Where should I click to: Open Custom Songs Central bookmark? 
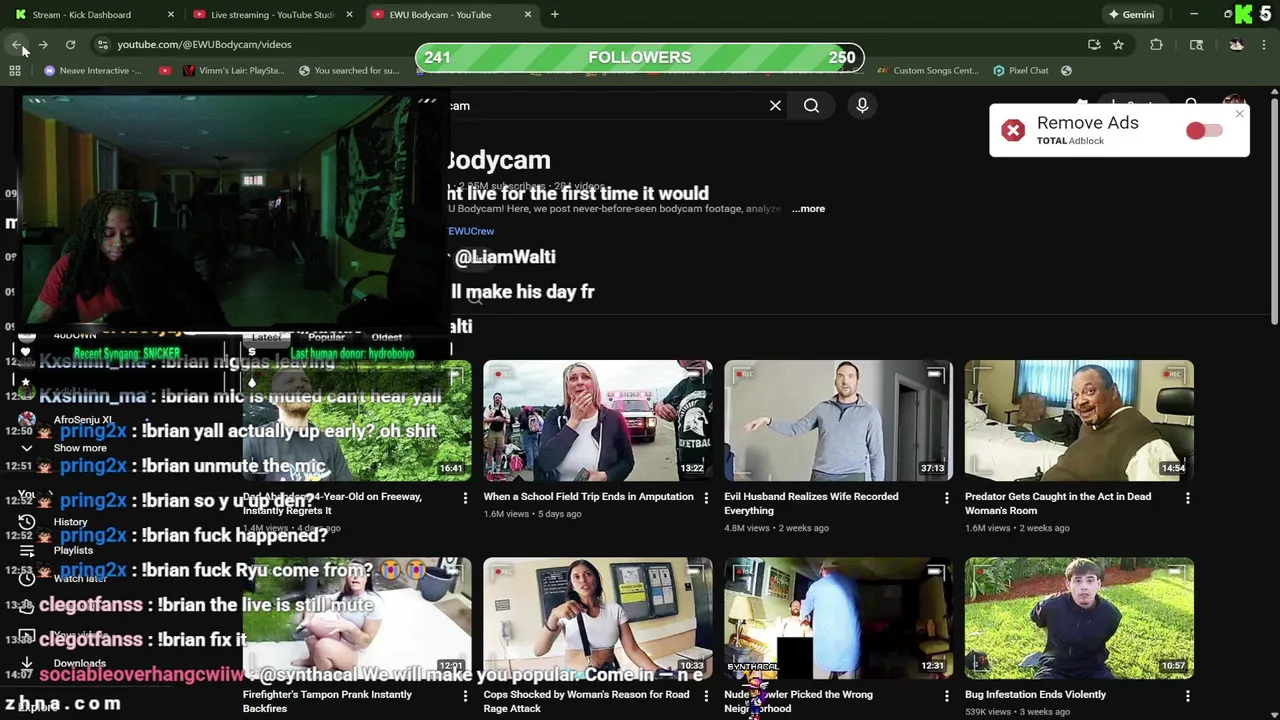(928, 70)
